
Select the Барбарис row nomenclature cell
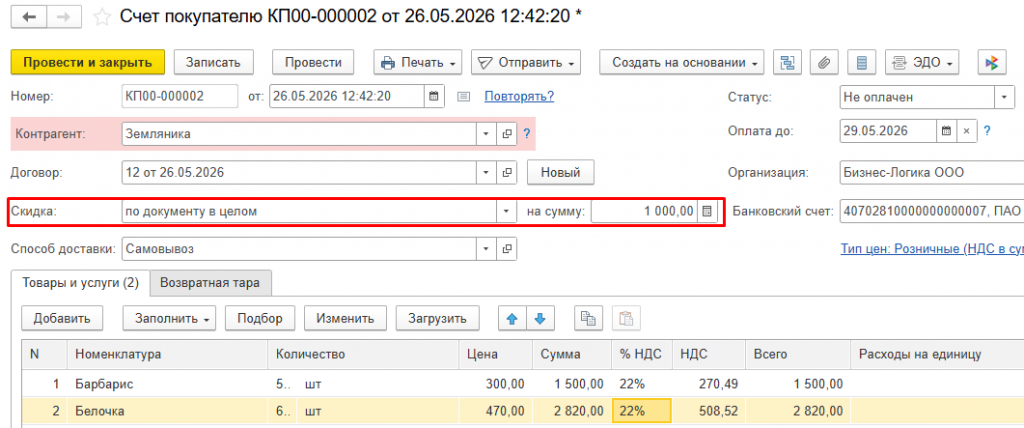[x=167, y=384]
